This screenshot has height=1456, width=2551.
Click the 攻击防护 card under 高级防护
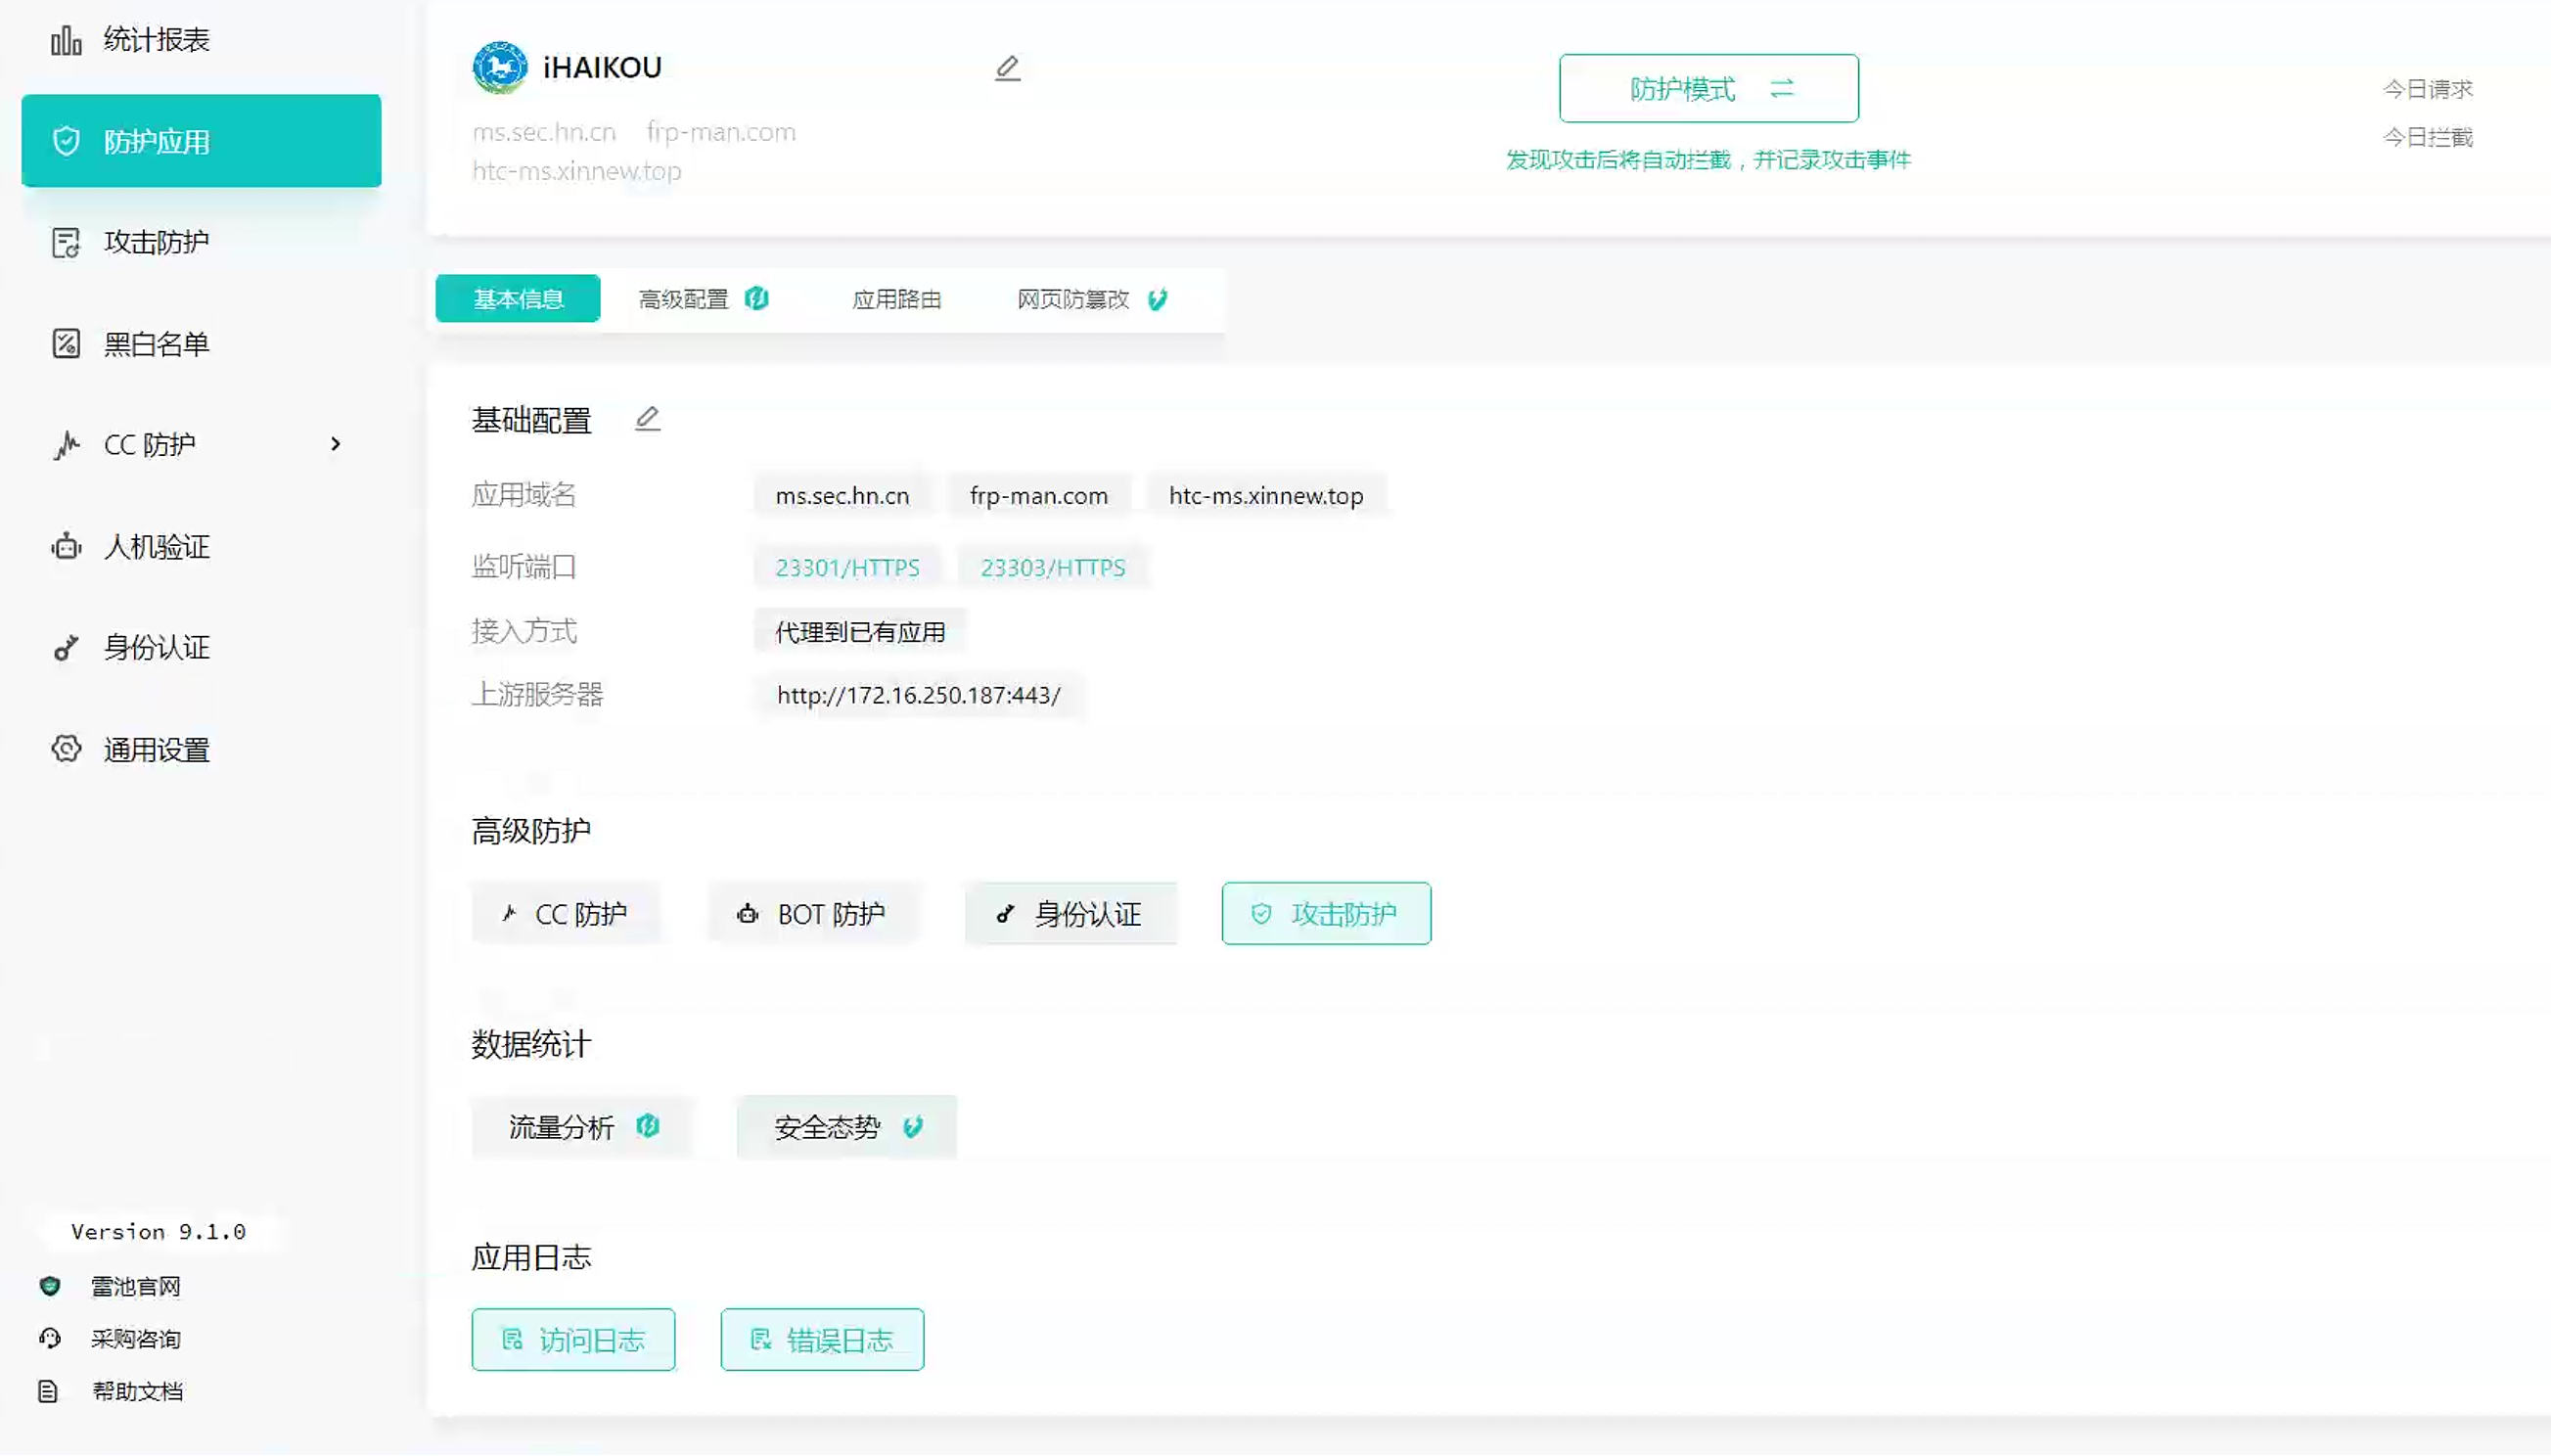[x=1324, y=912]
